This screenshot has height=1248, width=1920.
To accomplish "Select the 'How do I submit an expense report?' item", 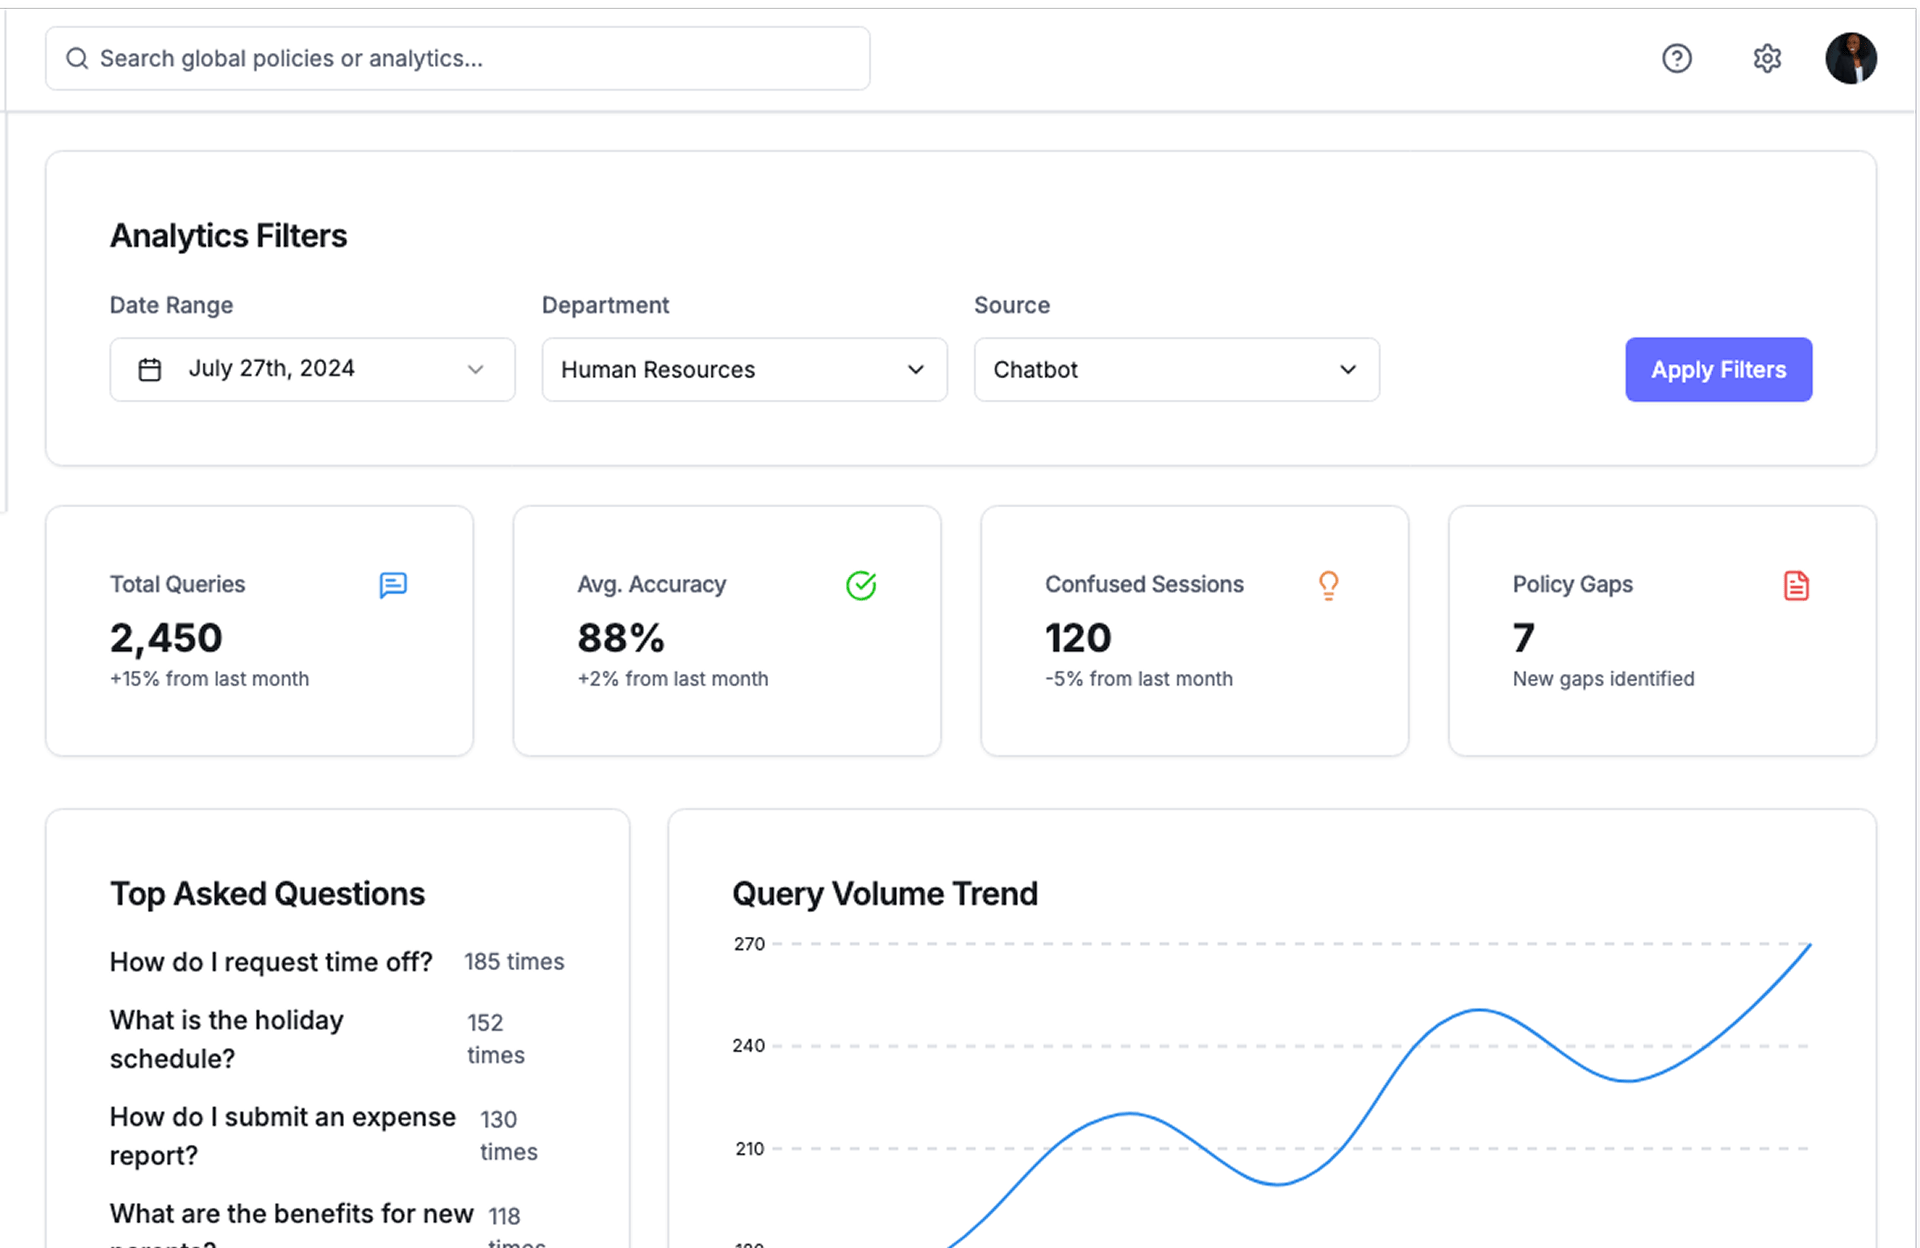I will pos(282,1135).
